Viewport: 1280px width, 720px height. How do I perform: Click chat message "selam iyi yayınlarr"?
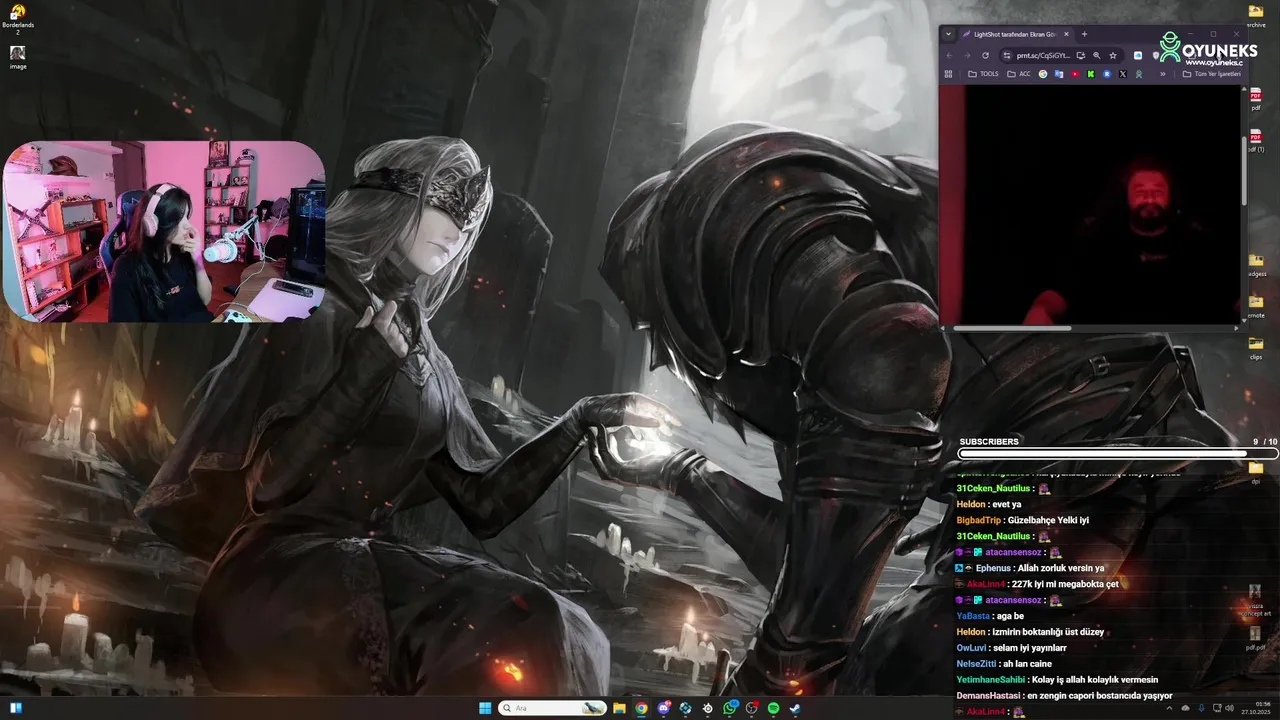pos(1029,648)
